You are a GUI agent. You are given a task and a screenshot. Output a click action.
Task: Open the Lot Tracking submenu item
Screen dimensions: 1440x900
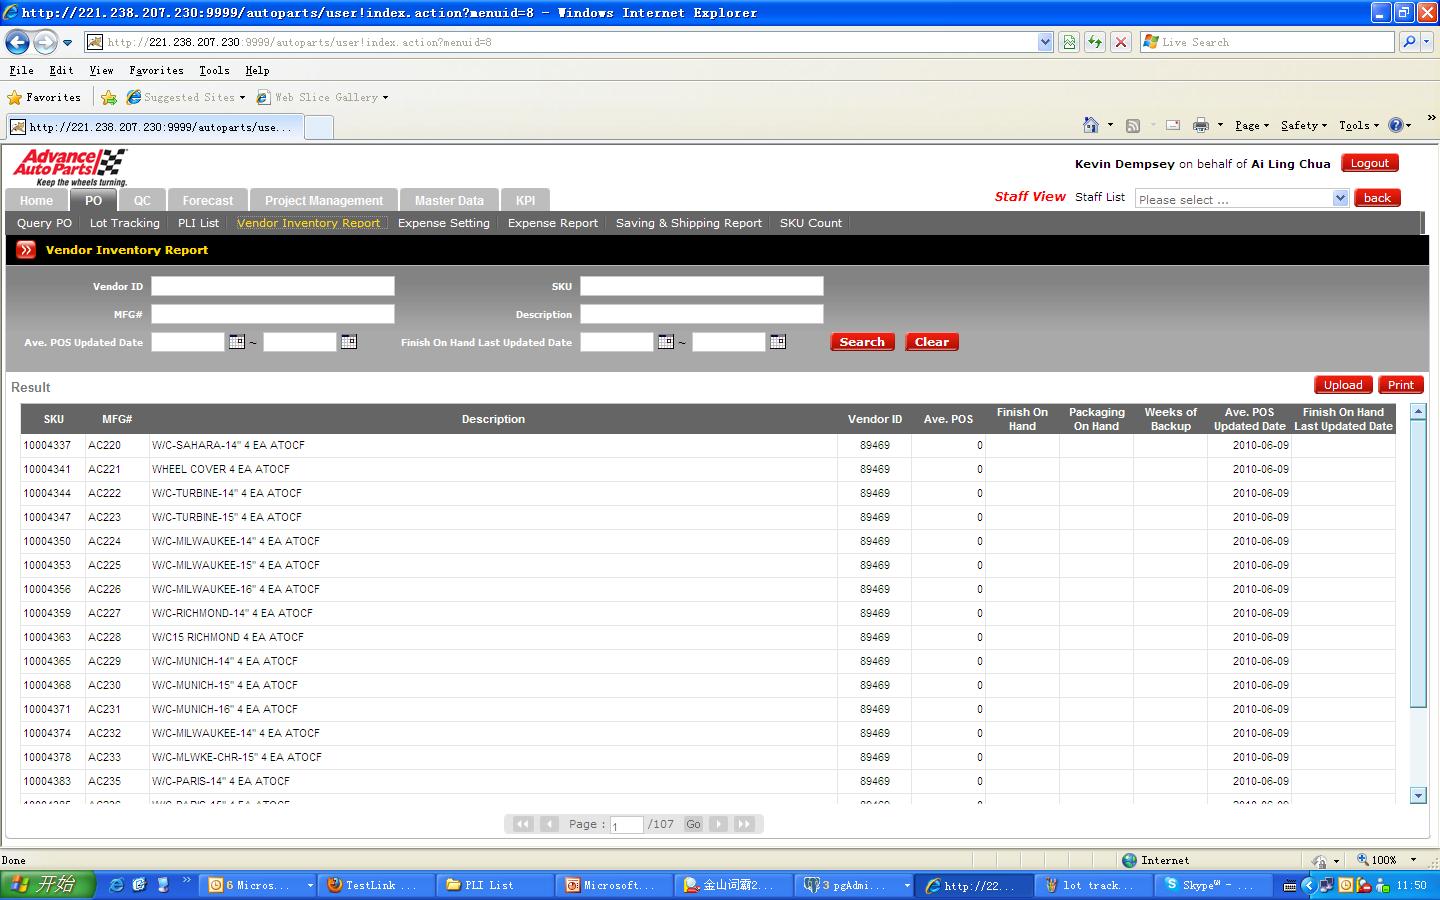(x=124, y=223)
